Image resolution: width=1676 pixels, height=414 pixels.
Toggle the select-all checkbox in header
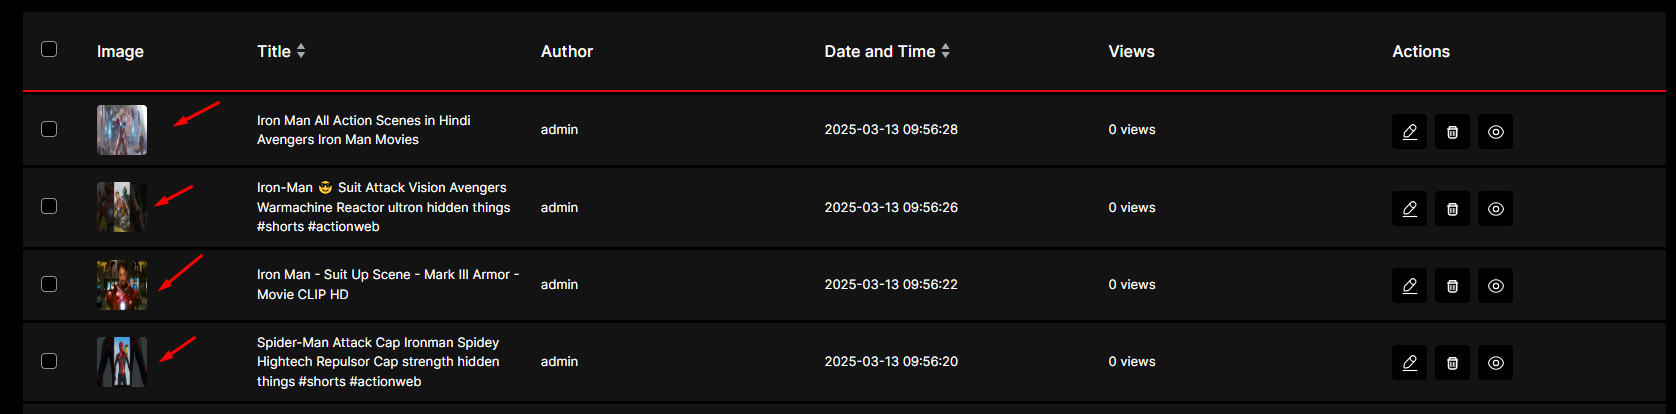[x=49, y=49]
